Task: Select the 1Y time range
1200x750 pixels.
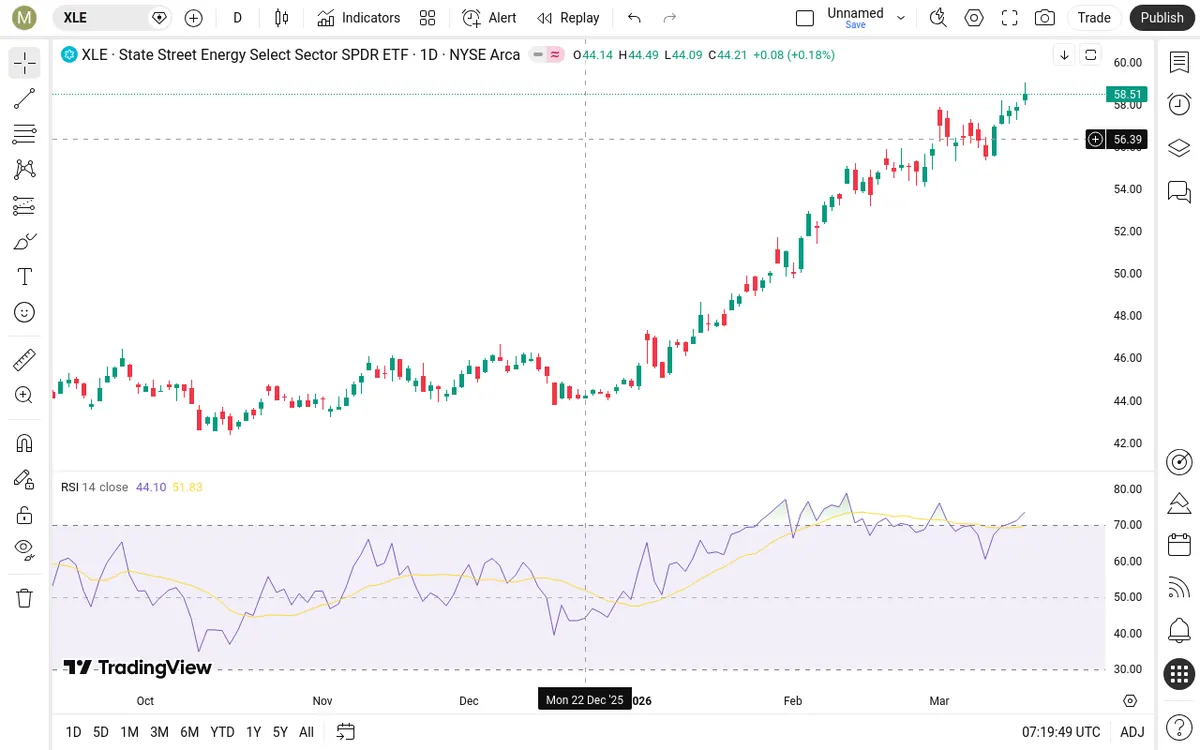Action: (253, 732)
